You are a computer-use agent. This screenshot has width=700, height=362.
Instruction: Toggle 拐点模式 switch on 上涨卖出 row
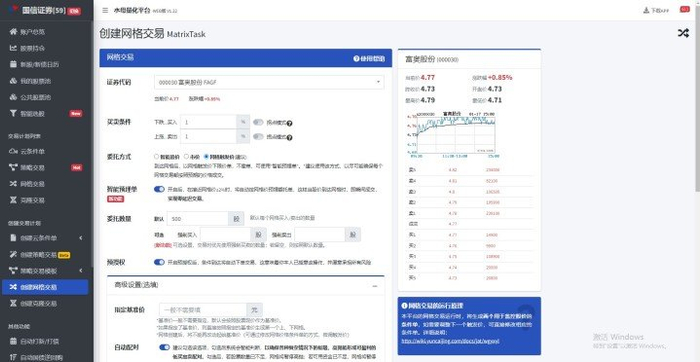[x=258, y=137]
